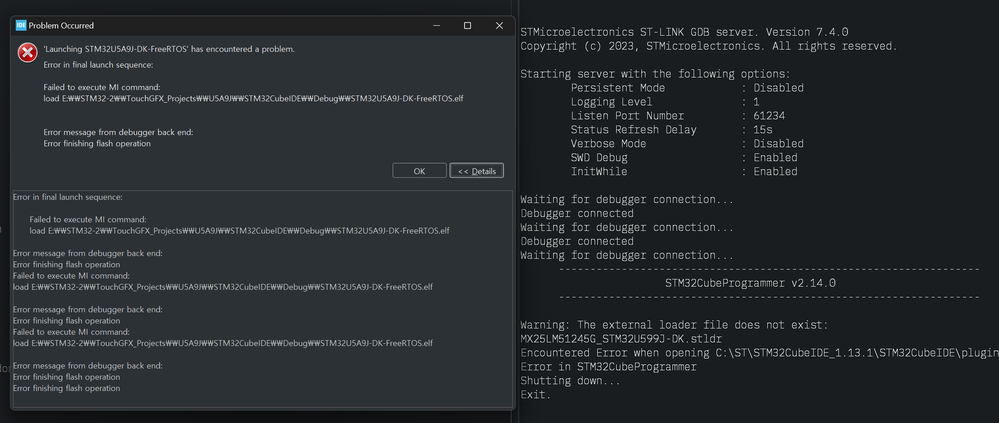Click the 'Launching STM32U5A9J-DK-FreeRTOS' problem message
The image size is (999, 423).
pos(169,48)
